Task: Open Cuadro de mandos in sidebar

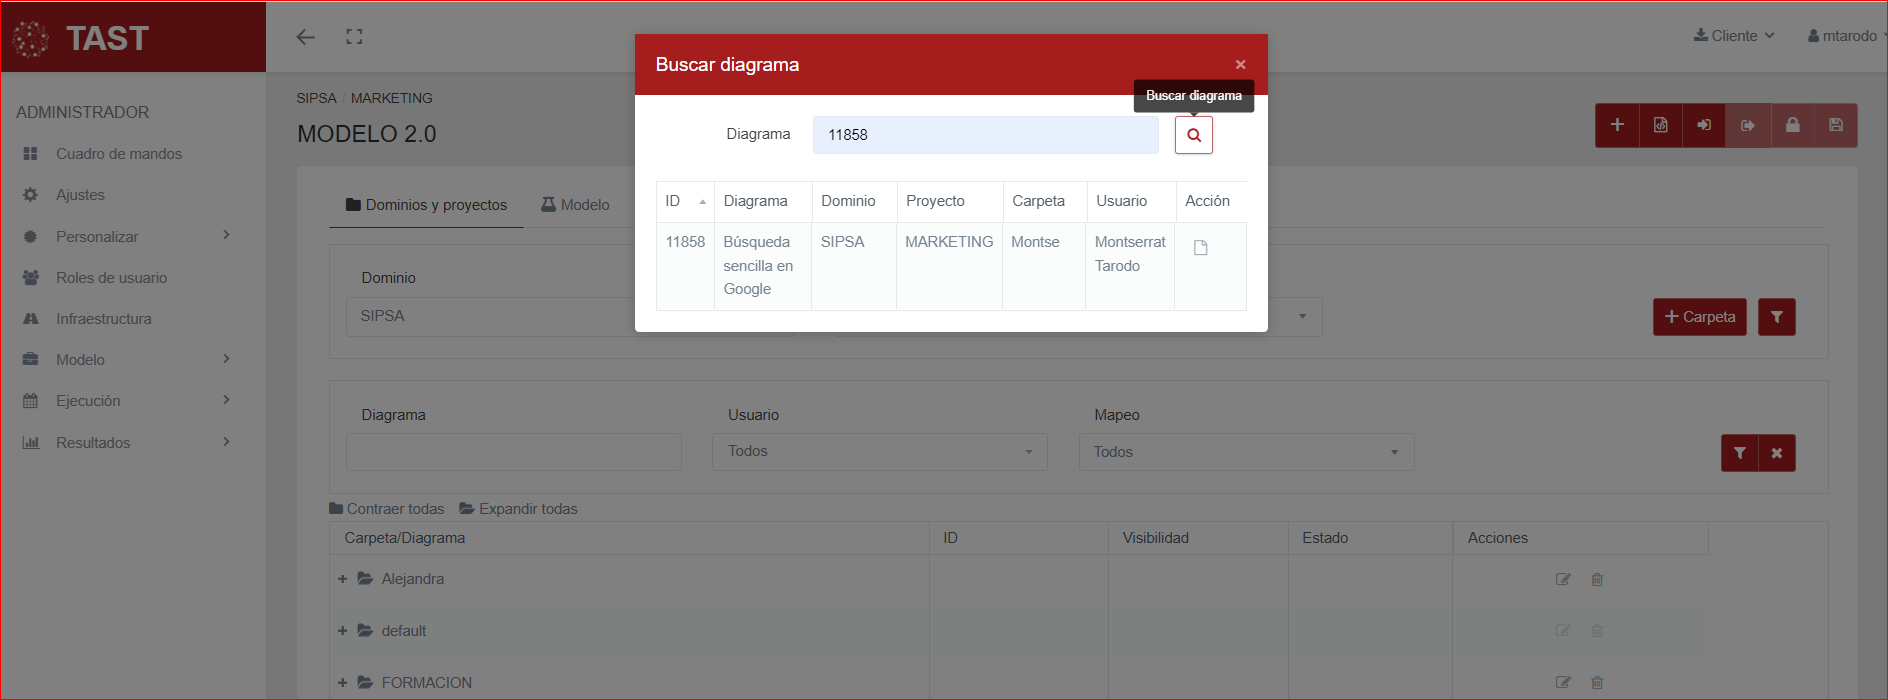Action: pos(118,154)
